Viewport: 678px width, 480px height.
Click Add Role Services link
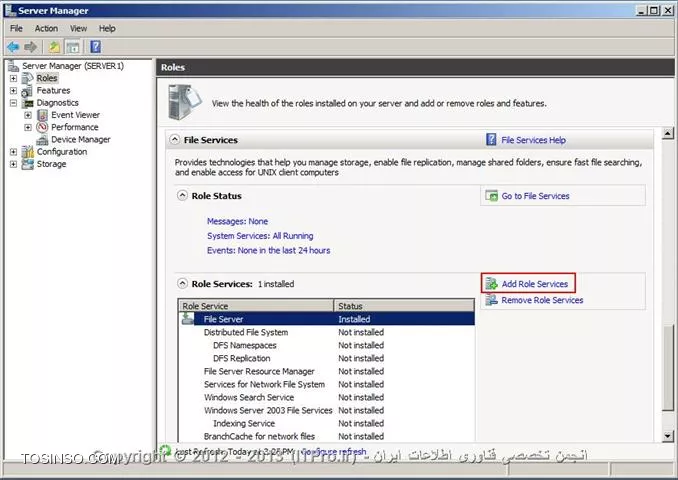[534, 284]
